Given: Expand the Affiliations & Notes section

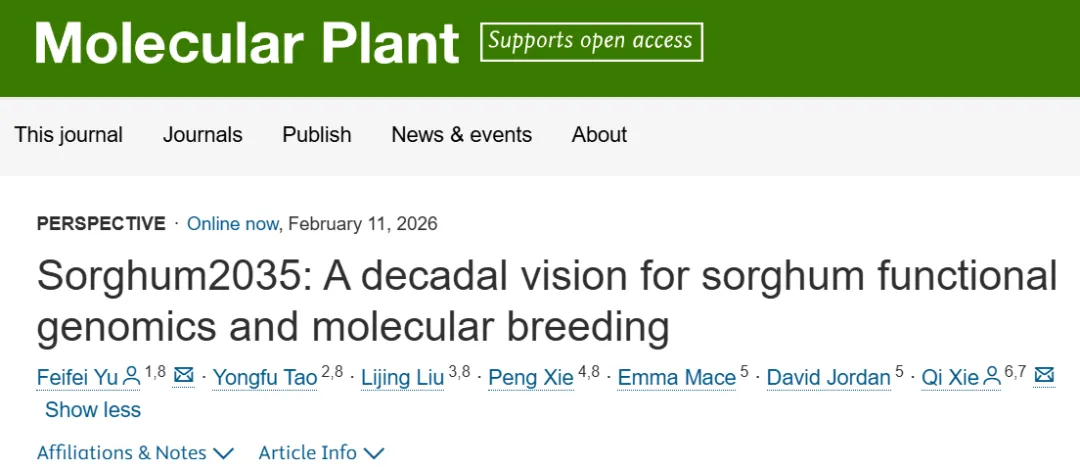Looking at the screenshot, I should point(135,453).
